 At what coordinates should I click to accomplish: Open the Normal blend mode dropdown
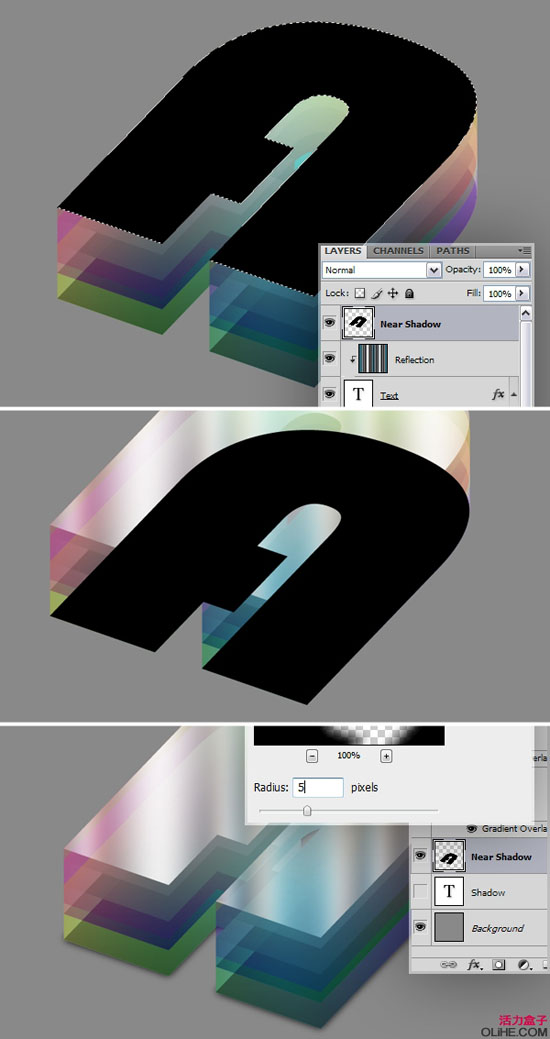[x=382, y=270]
